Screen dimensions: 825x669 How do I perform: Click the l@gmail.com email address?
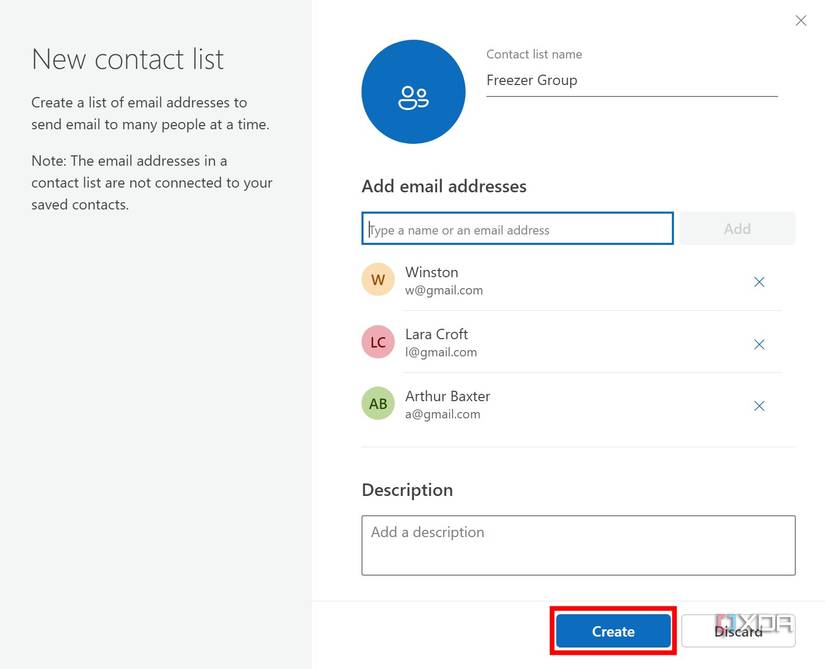[441, 352]
